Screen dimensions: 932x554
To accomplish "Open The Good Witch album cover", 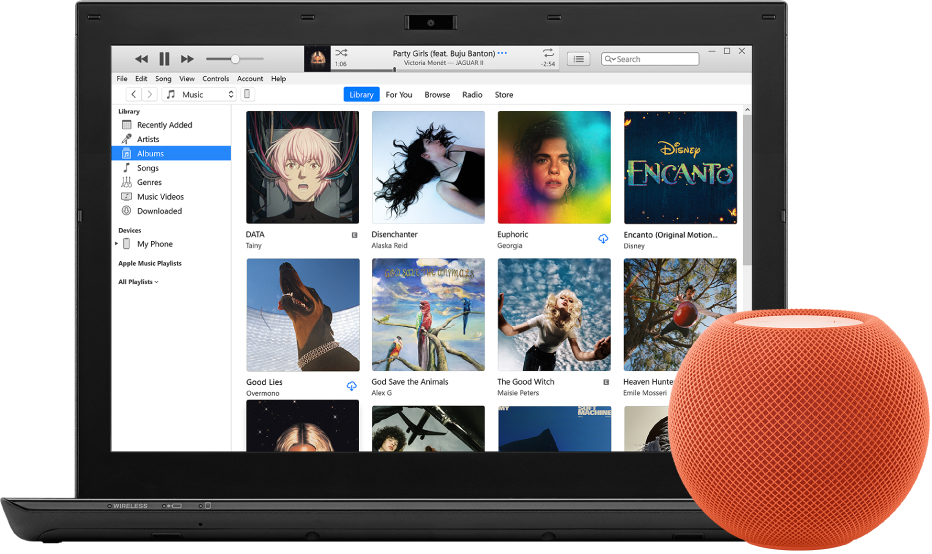I will (554, 314).
